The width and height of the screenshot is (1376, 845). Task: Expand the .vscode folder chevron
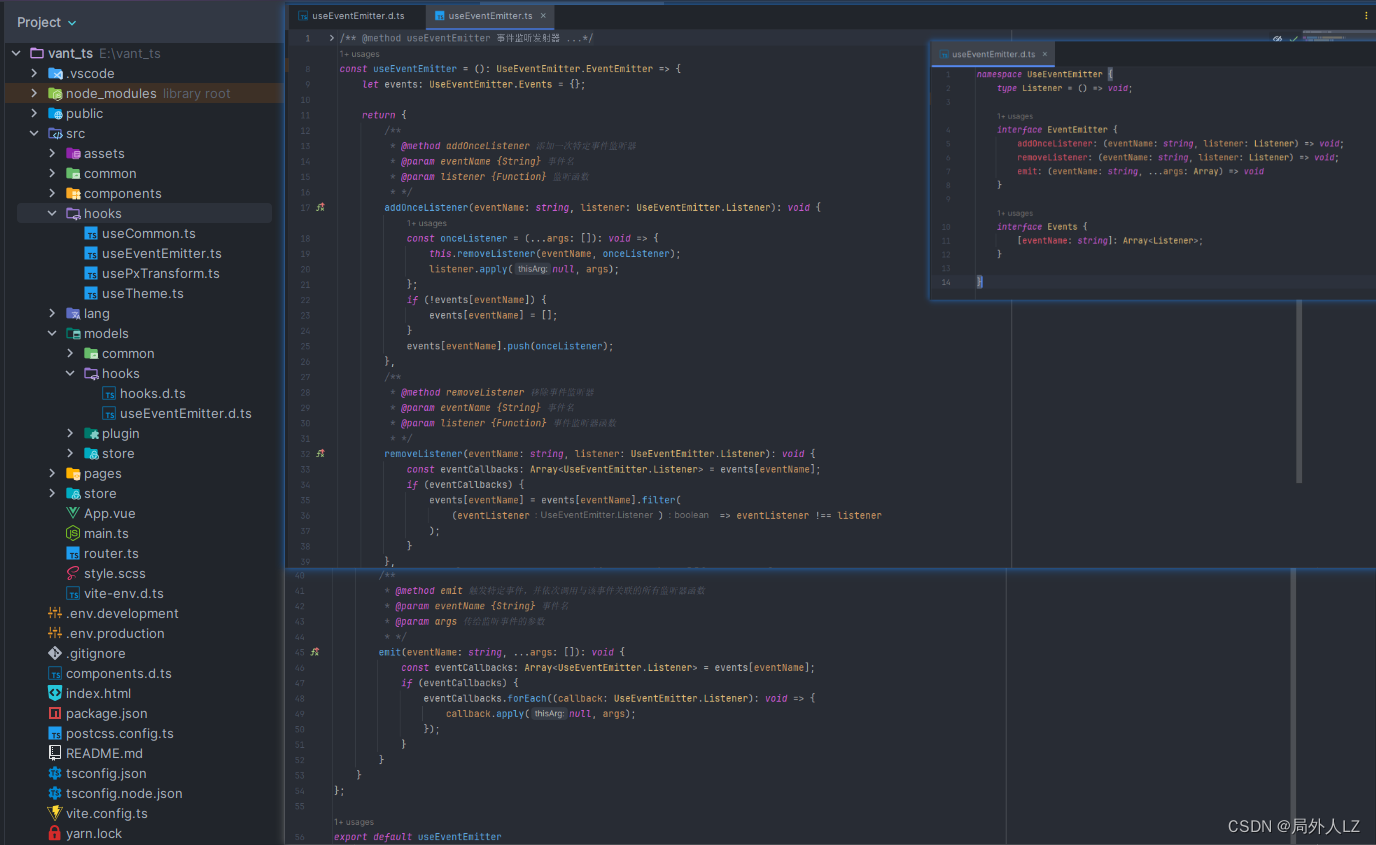[x=34, y=73]
